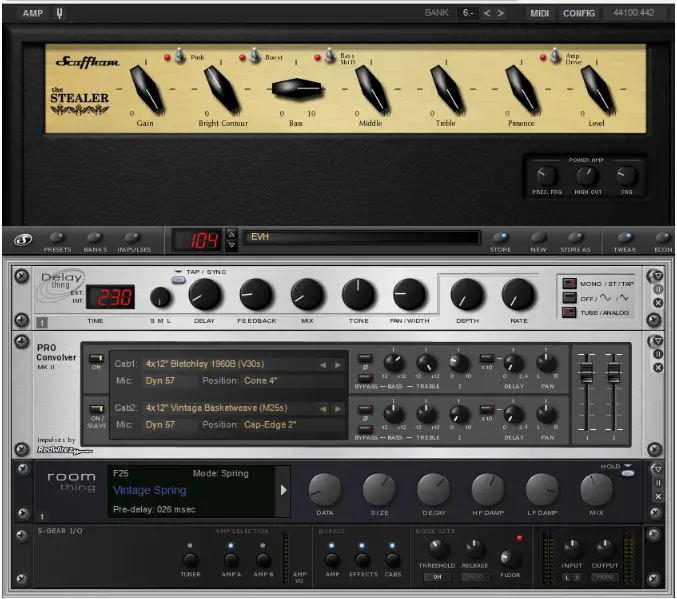
Task: Toggle Cab2 ON / Slave switch
Action: (96, 409)
